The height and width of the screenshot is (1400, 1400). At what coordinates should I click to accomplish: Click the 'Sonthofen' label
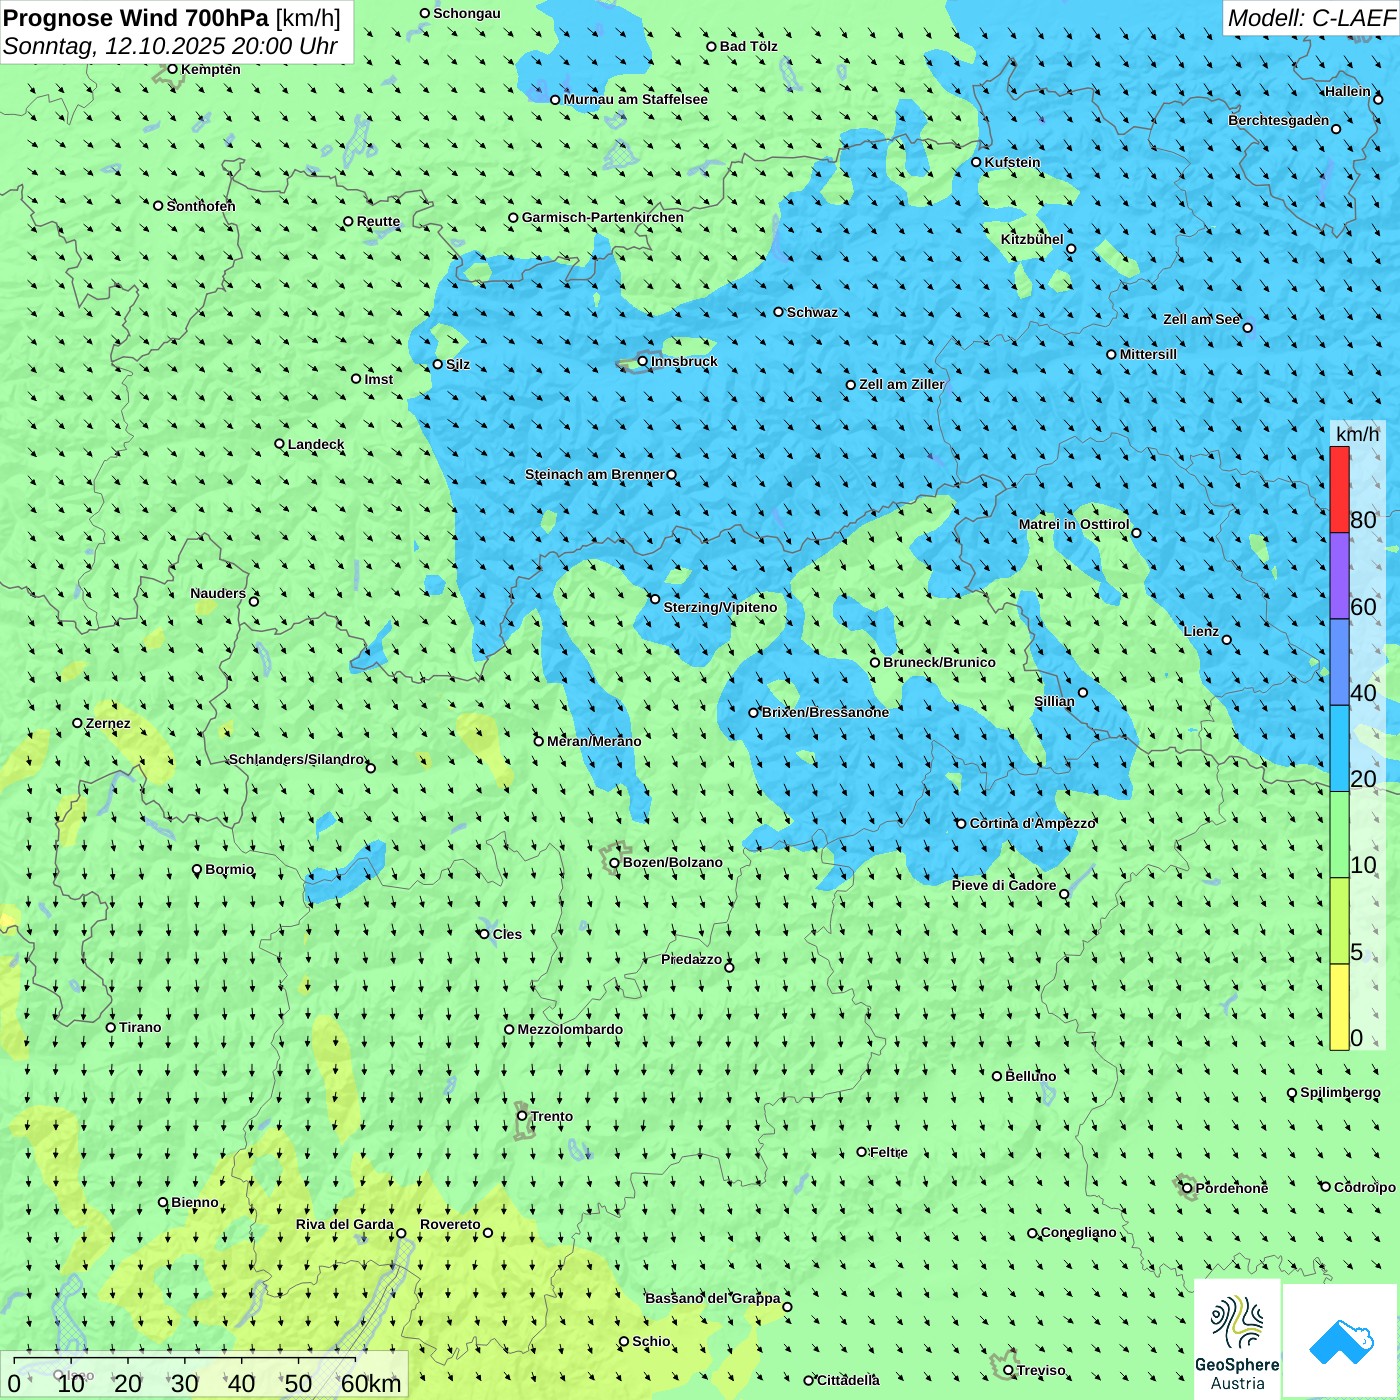tap(201, 206)
